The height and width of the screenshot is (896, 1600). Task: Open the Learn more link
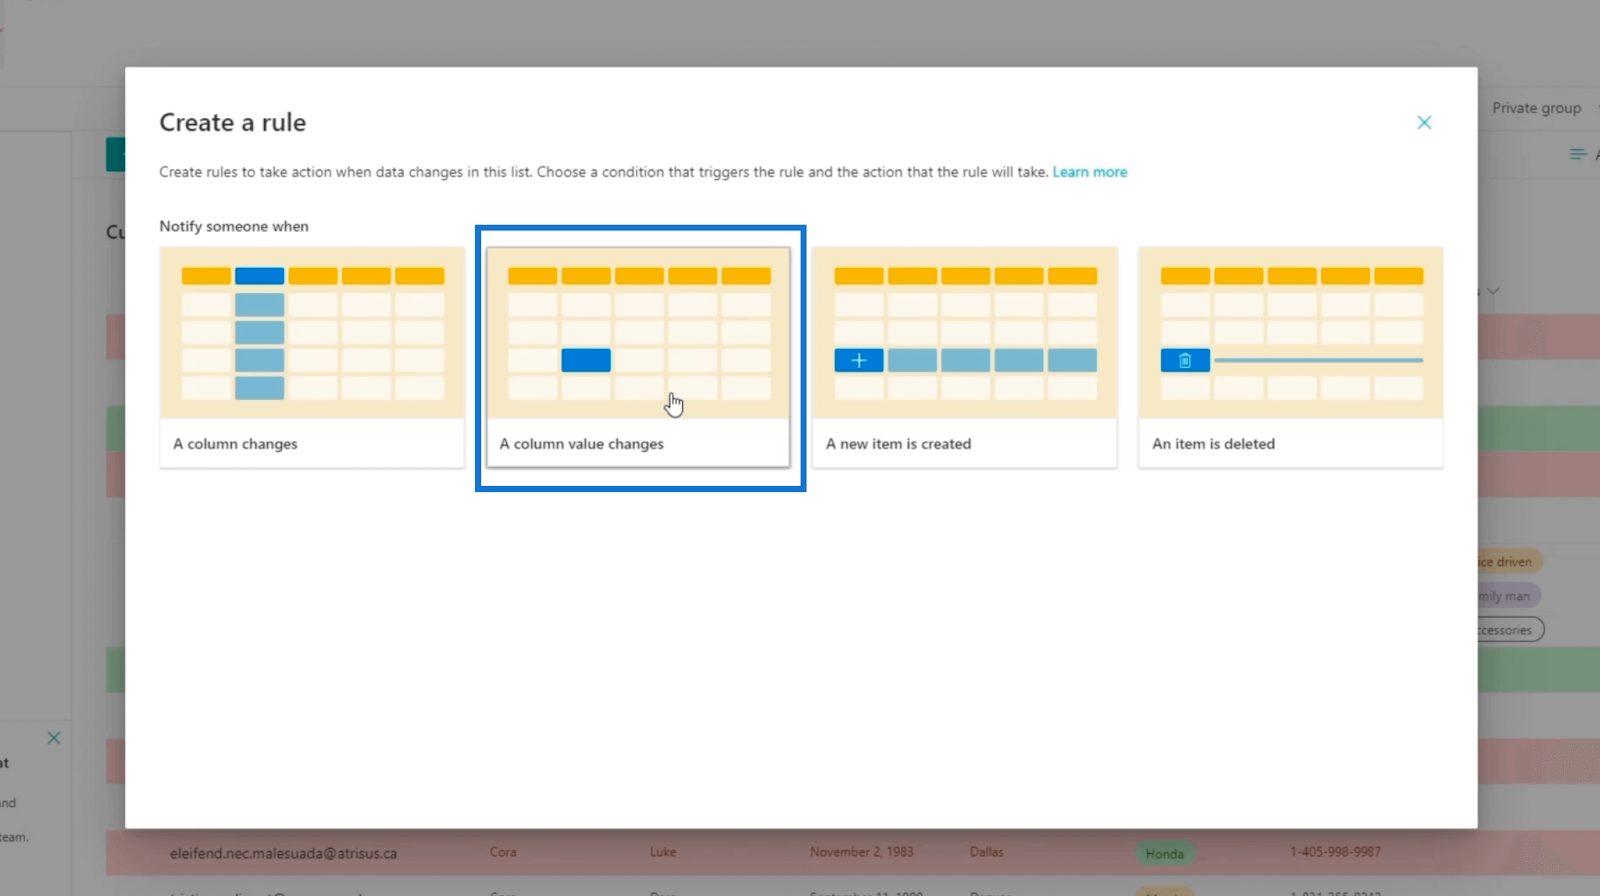click(x=1089, y=172)
